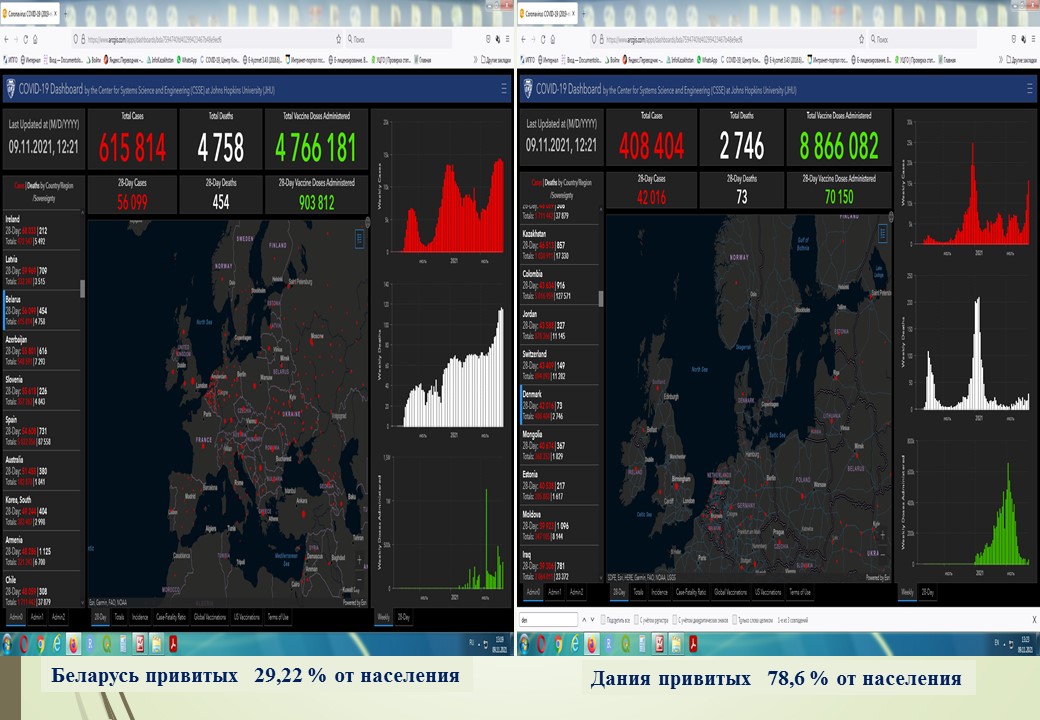Open the dashboard menu icon in the left blue header
1040x720 pixels.
tap(504, 88)
